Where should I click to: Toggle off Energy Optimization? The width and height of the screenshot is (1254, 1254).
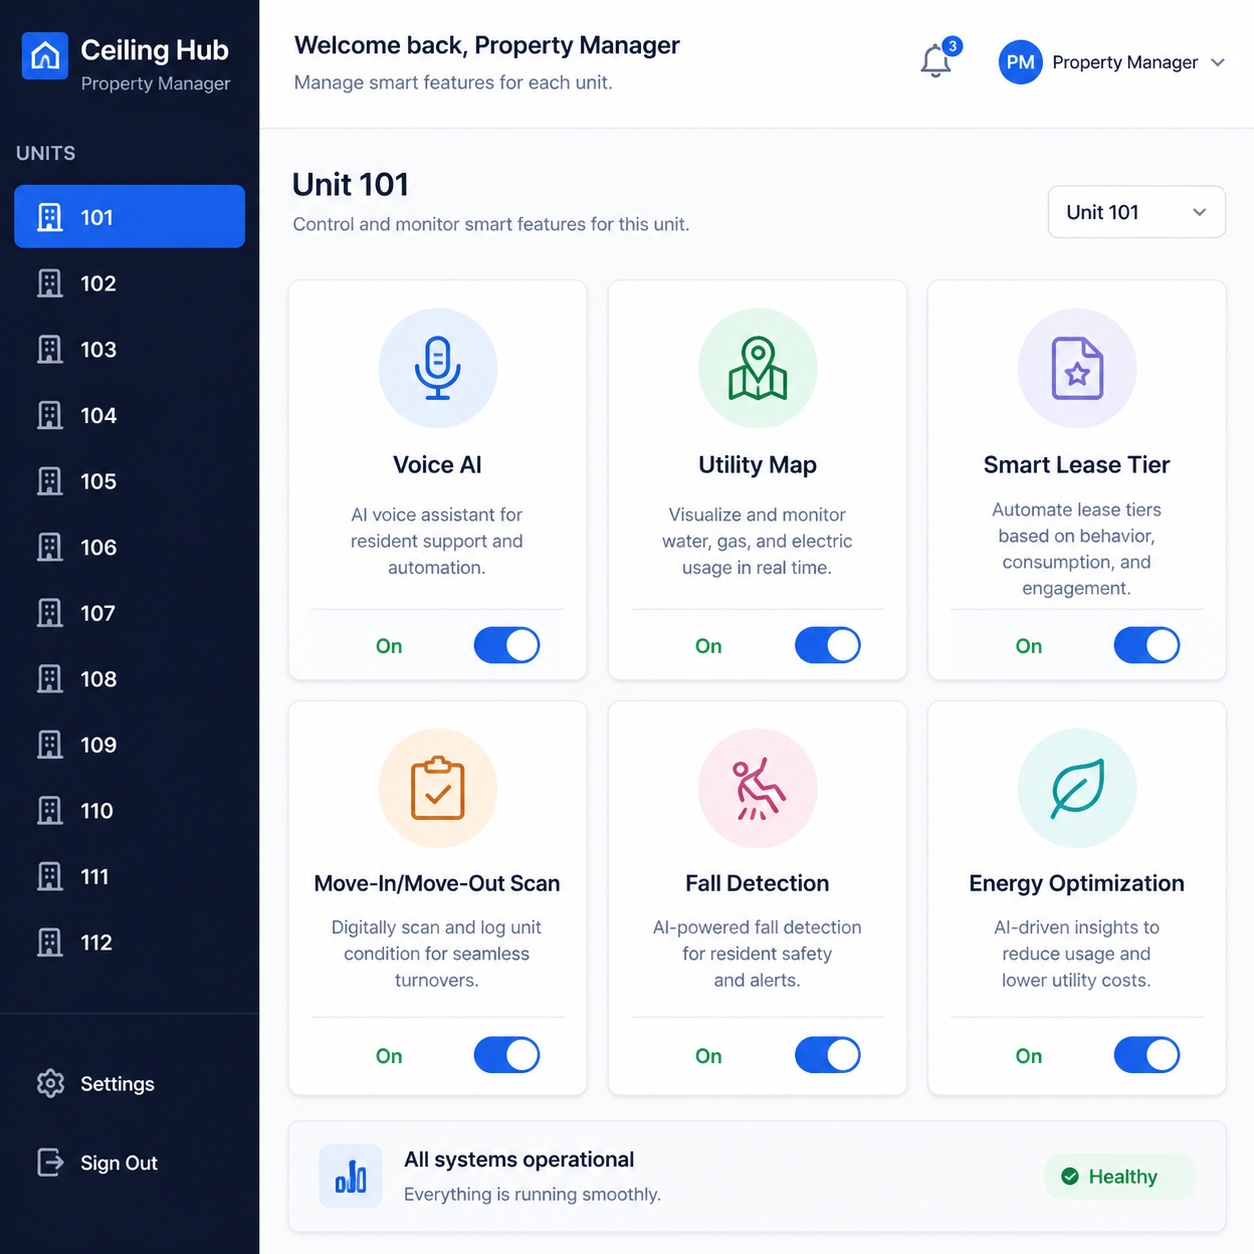coord(1146,1055)
